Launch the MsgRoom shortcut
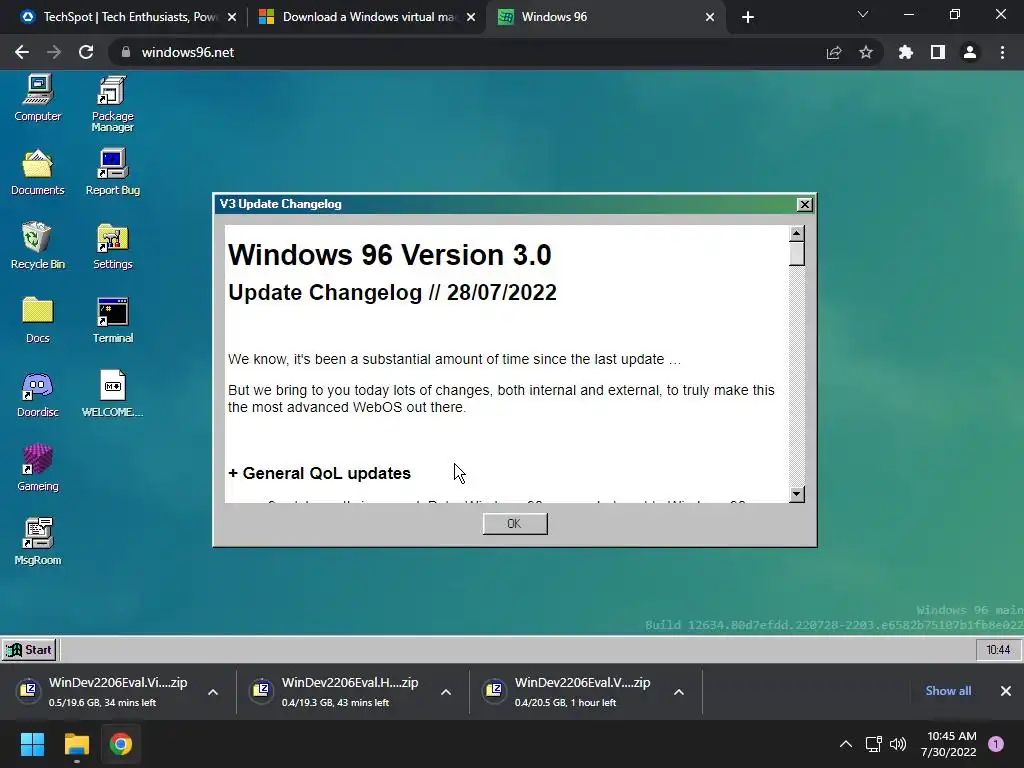1024x768 pixels. tap(38, 542)
